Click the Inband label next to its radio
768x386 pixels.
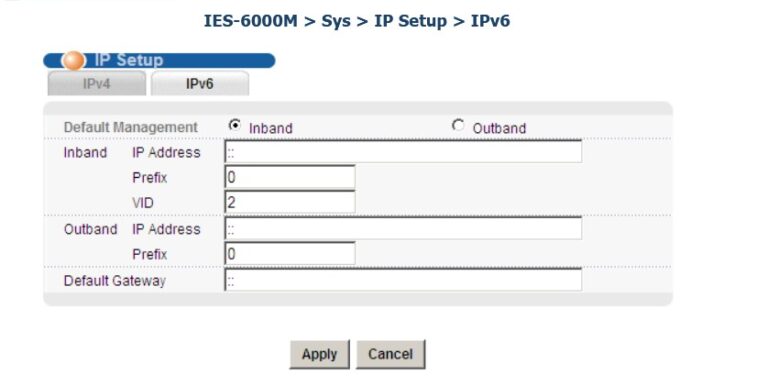(x=270, y=128)
